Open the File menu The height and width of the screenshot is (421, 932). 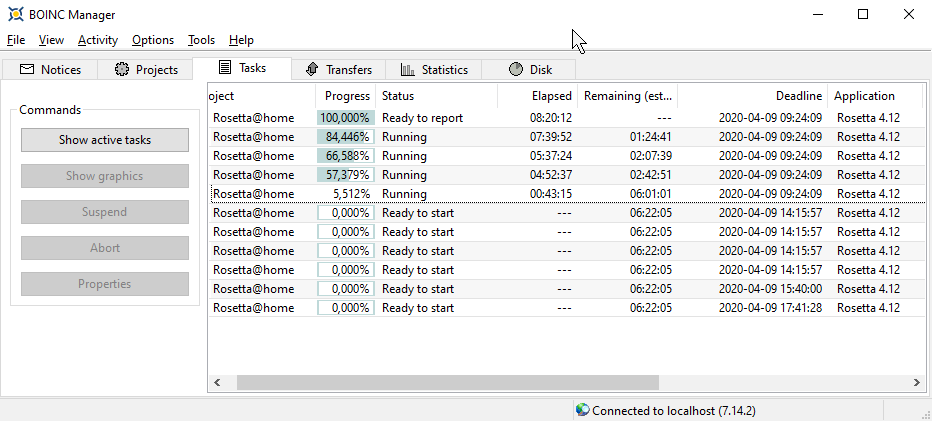(16, 40)
